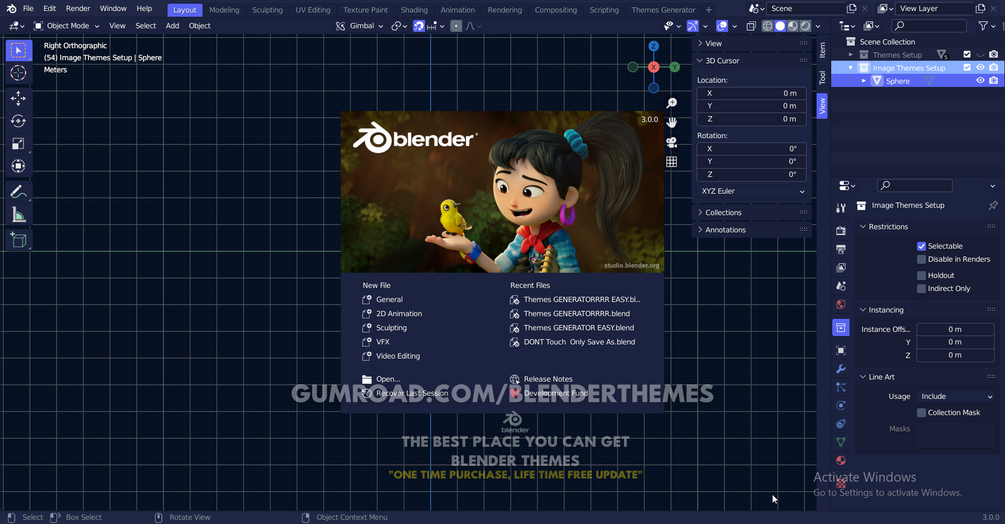Open the View Layer properties tab icon
The height and width of the screenshot is (524, 1005).
pyautogui.click(x=841, y=267)
